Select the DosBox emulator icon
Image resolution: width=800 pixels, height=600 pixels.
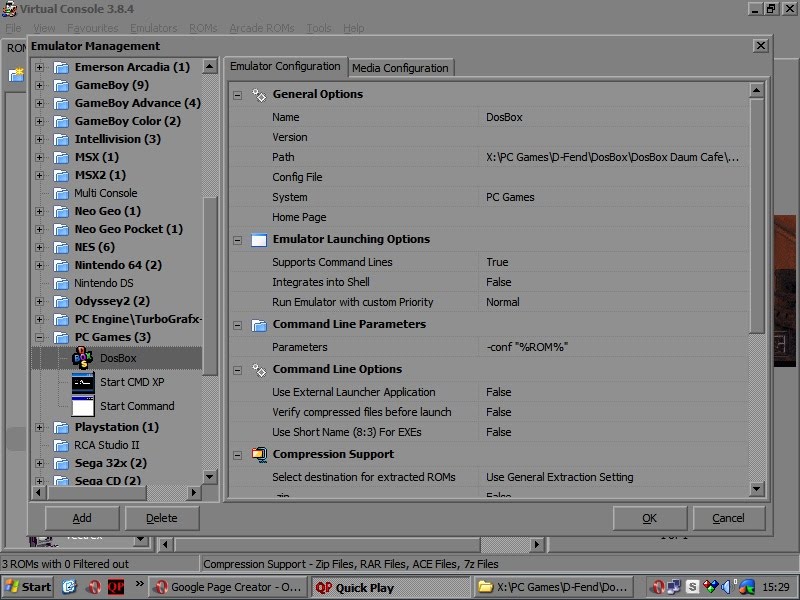click(x=83, y=358)
